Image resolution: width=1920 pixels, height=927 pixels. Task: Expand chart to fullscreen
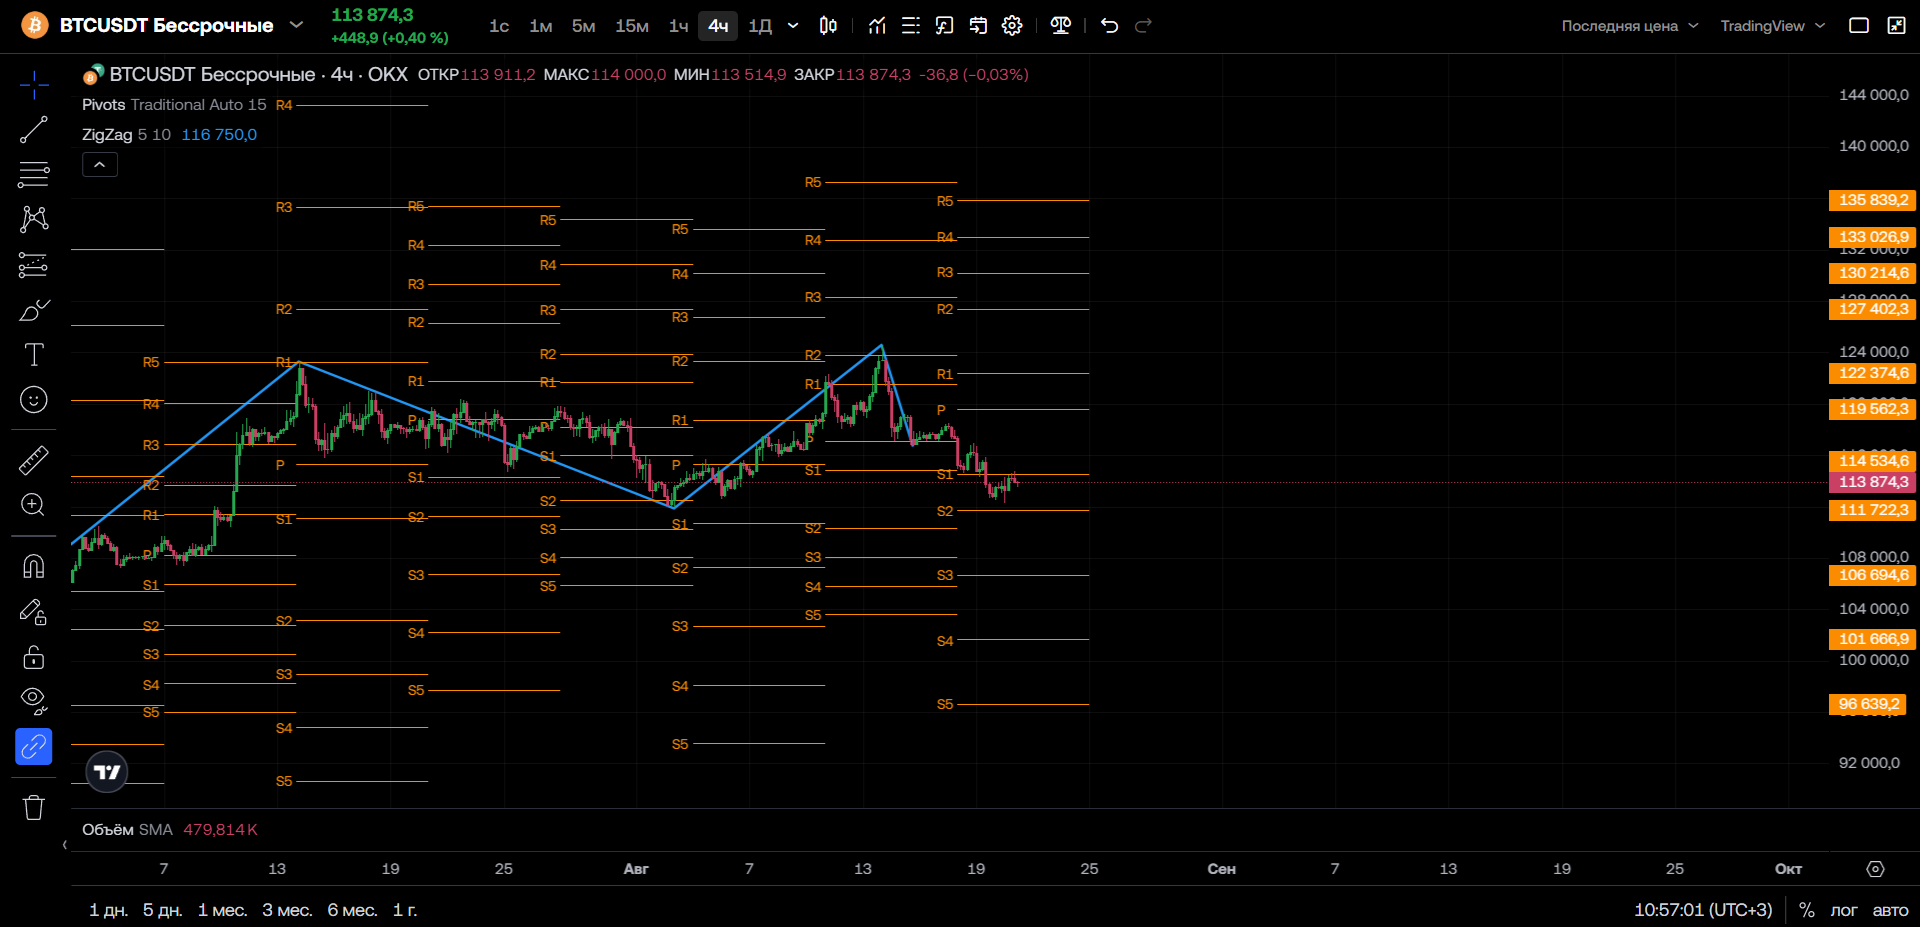[x=1896, y=26]
